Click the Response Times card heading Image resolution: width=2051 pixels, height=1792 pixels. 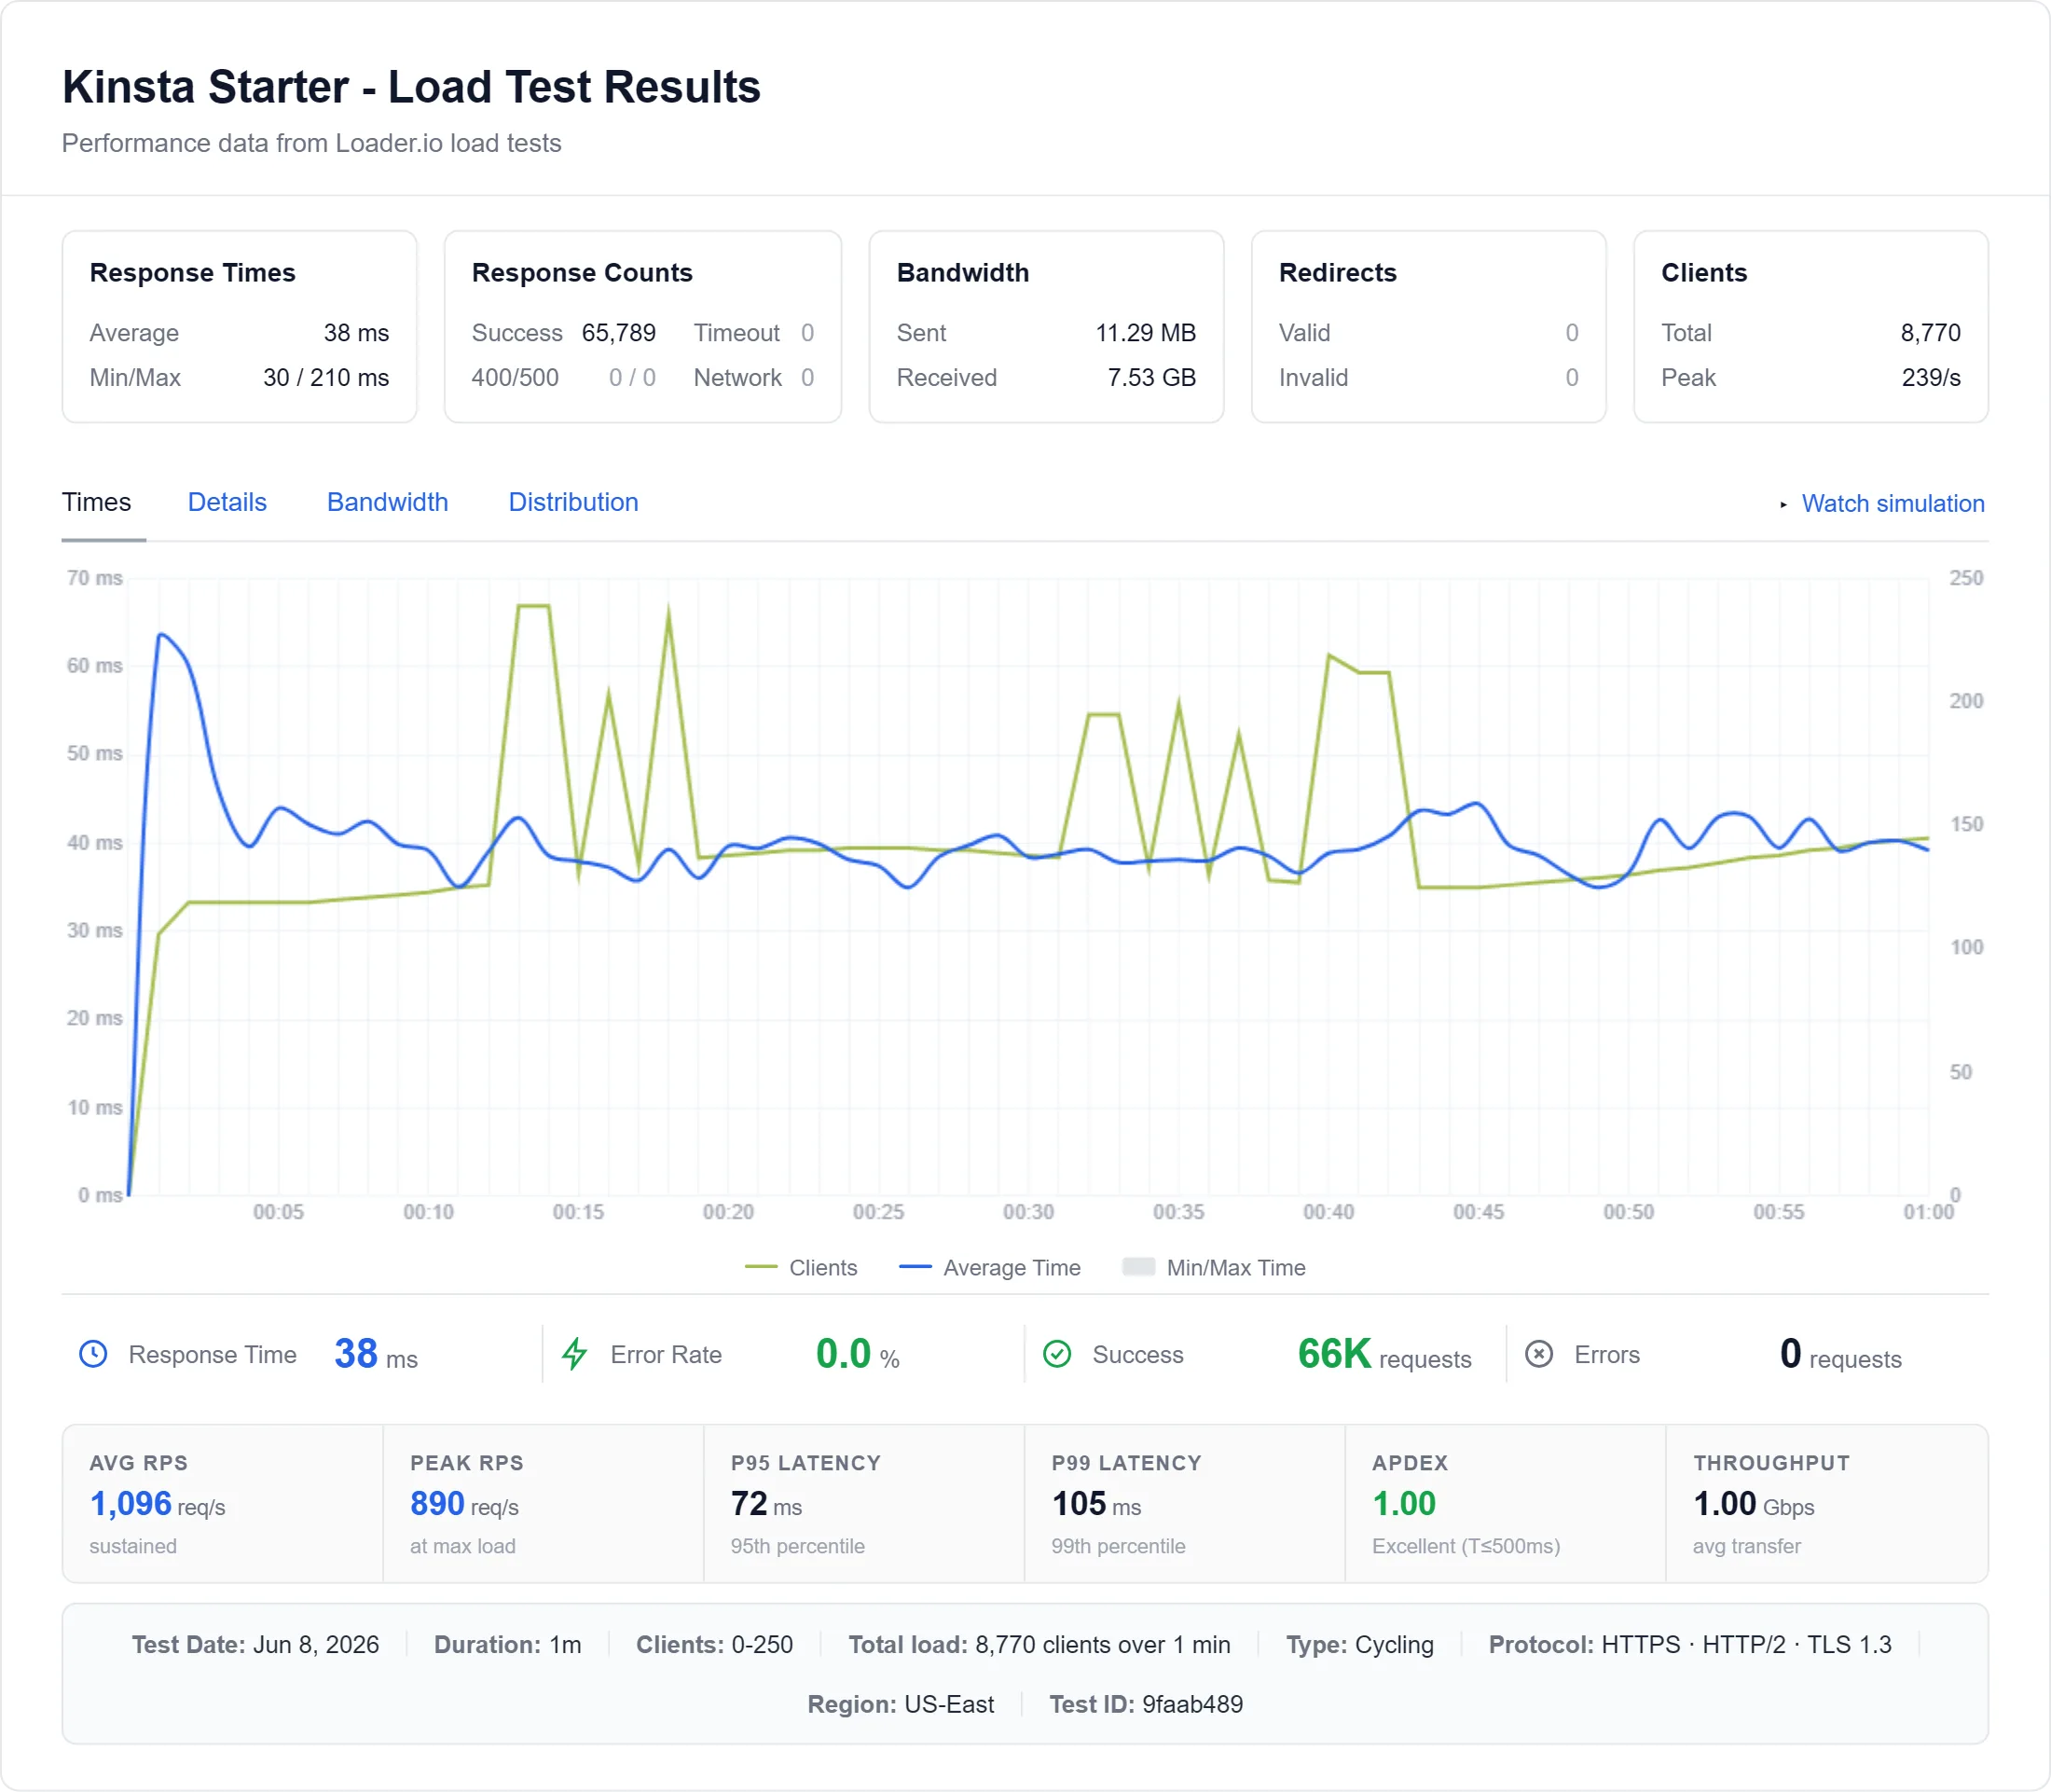click(x=192, y=273)
